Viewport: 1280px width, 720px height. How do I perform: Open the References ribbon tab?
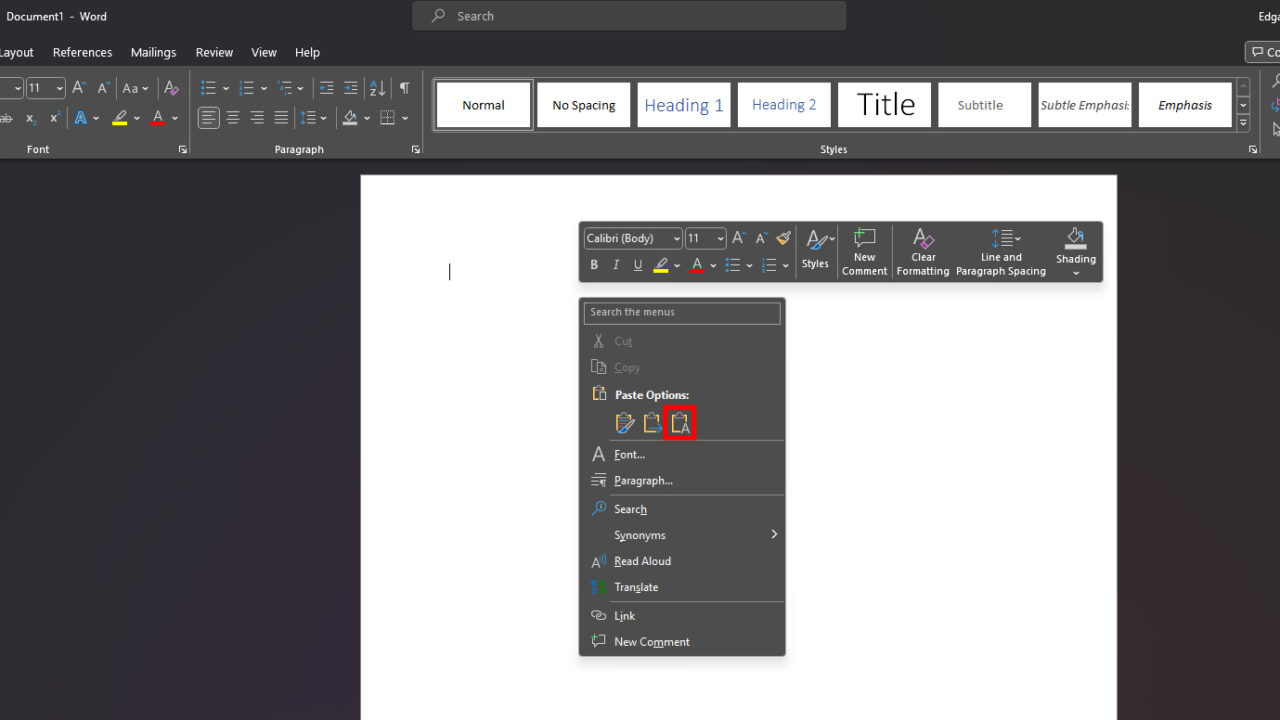82,52
